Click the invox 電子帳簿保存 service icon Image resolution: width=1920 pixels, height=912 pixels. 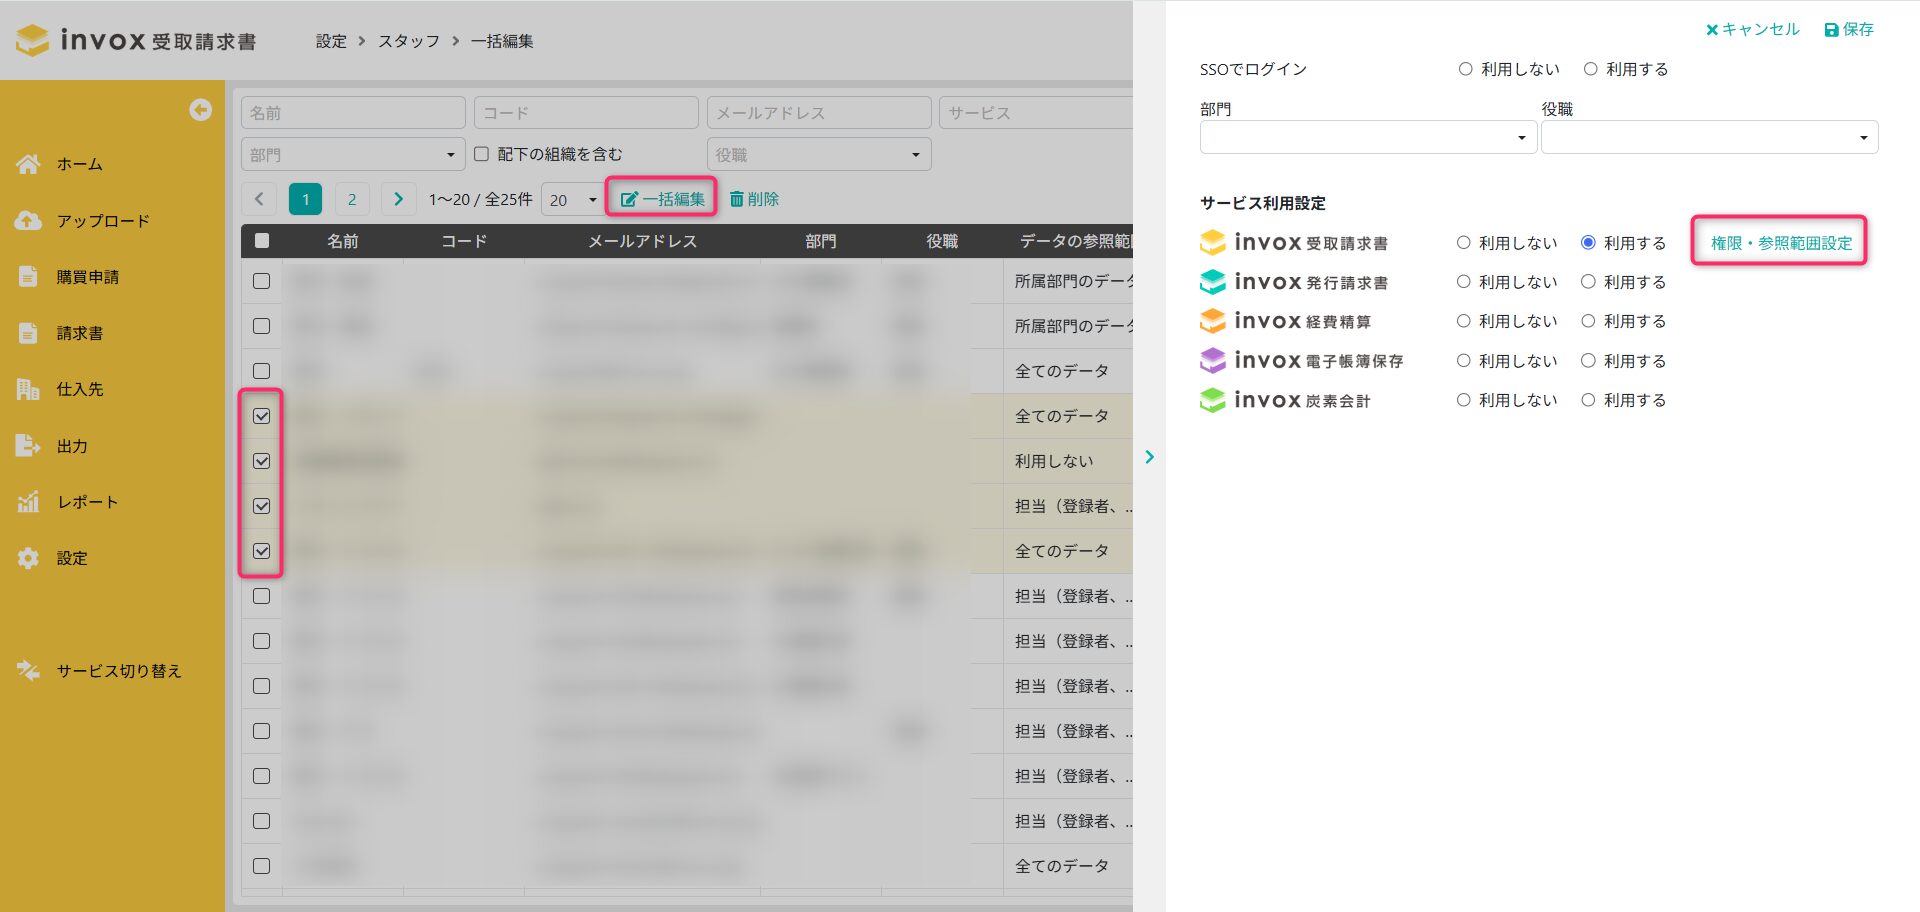[1212, 360]
